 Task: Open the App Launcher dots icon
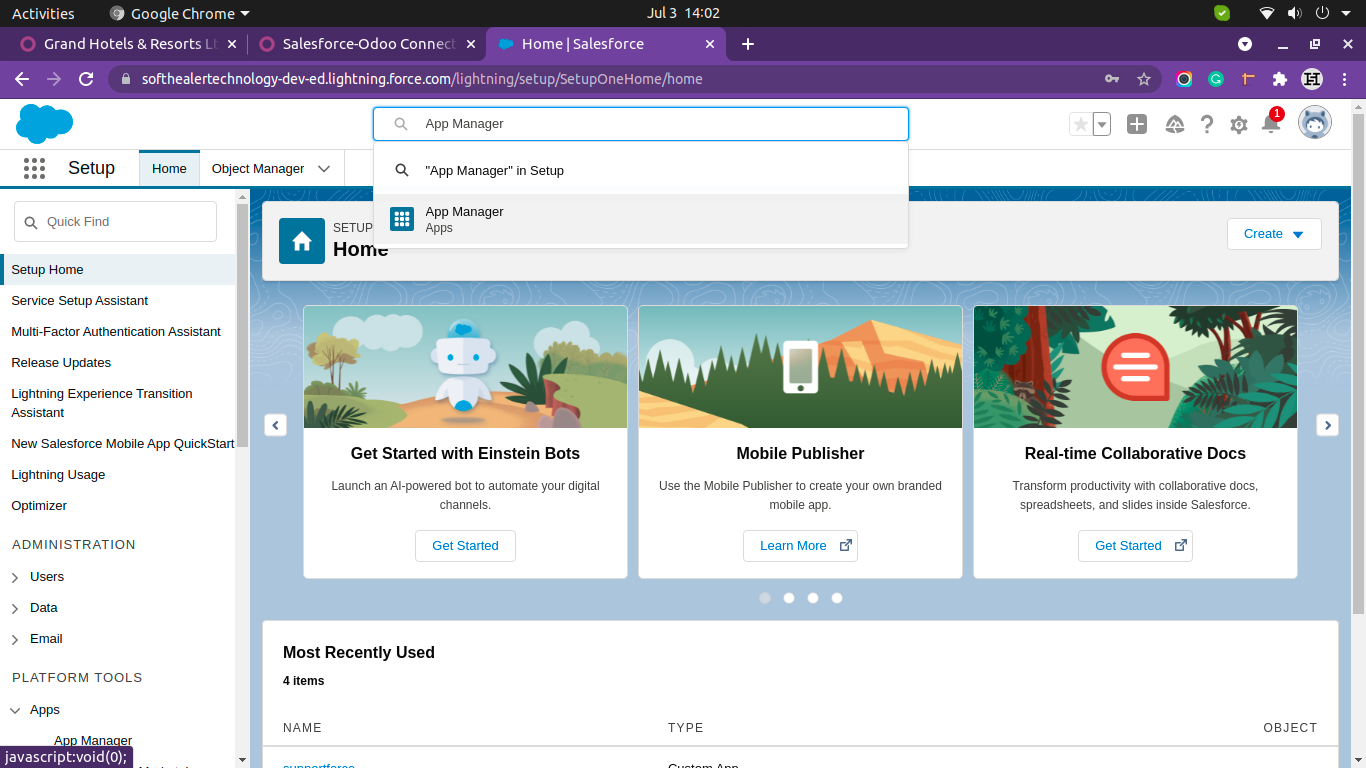[x=34, y=168]
